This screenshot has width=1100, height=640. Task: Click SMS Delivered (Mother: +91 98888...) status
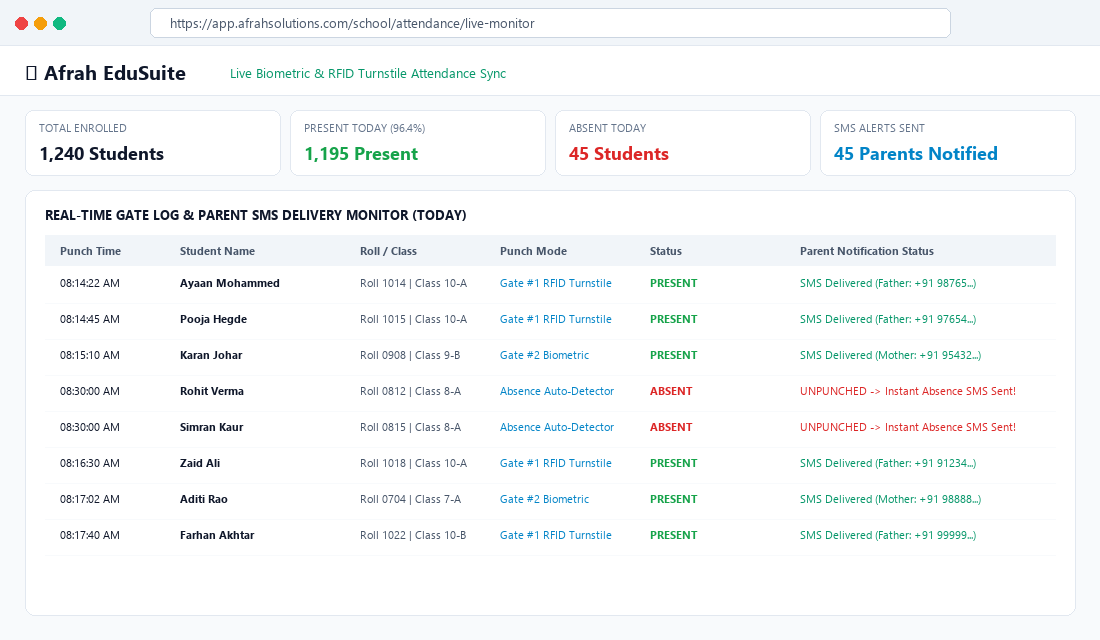tap(890, 500)
